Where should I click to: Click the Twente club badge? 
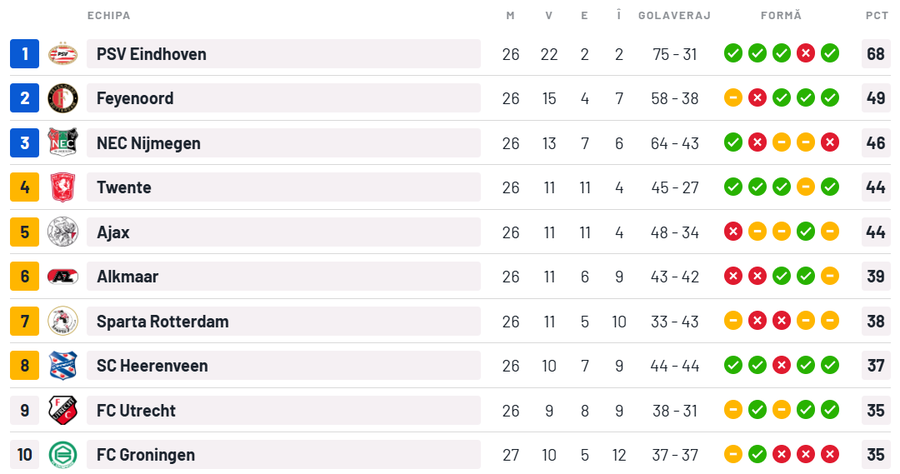62,187
